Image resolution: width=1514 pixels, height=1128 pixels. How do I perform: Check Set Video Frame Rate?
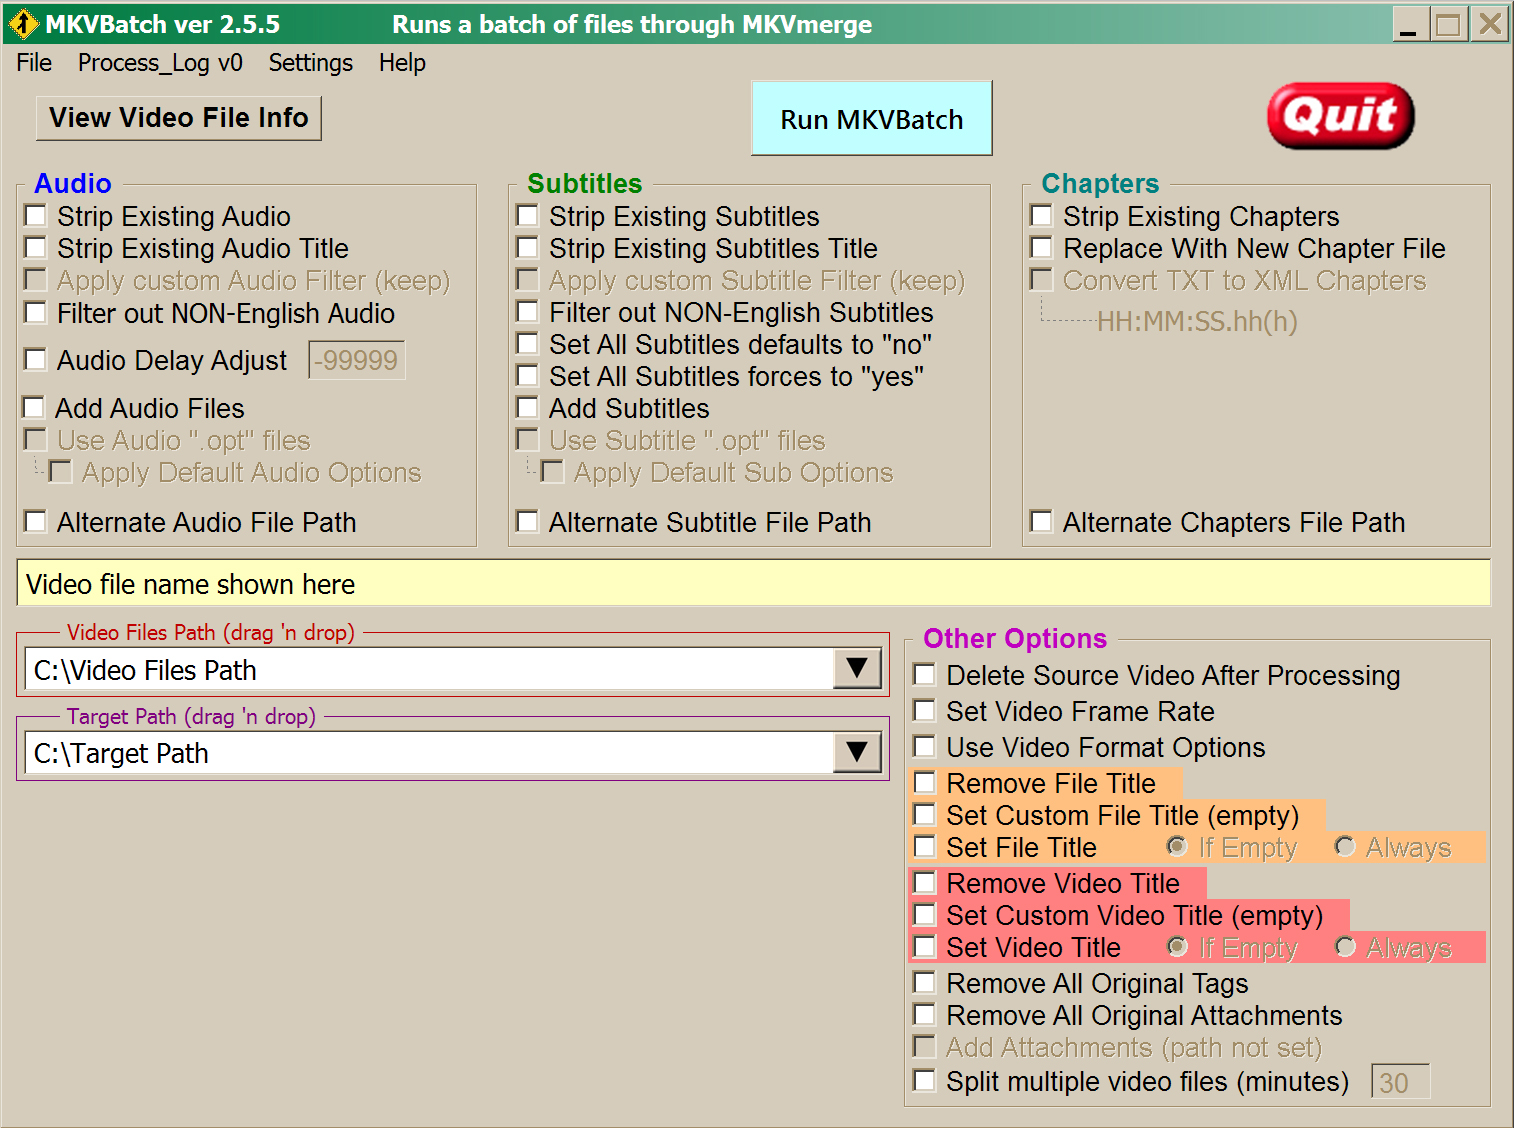point(926,711)
